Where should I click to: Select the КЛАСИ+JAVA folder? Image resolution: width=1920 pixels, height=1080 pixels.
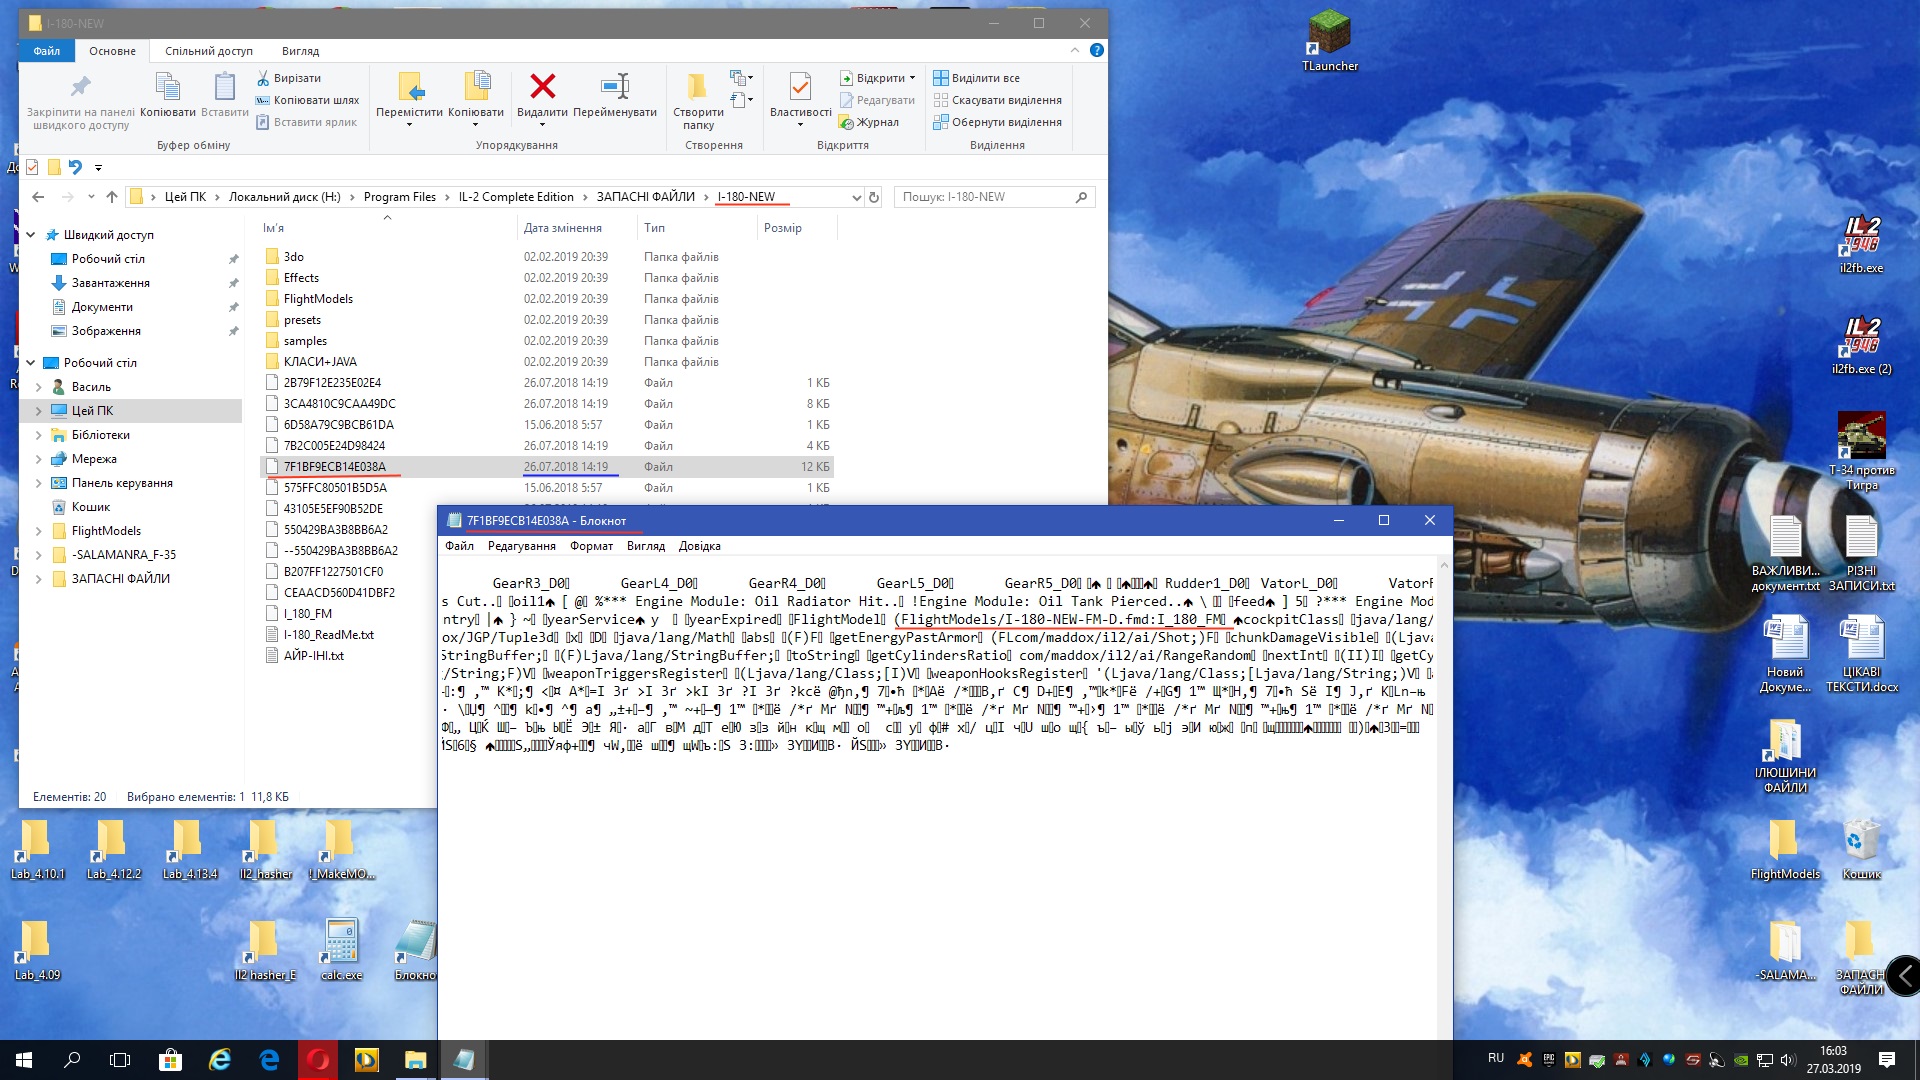(319, 362)
